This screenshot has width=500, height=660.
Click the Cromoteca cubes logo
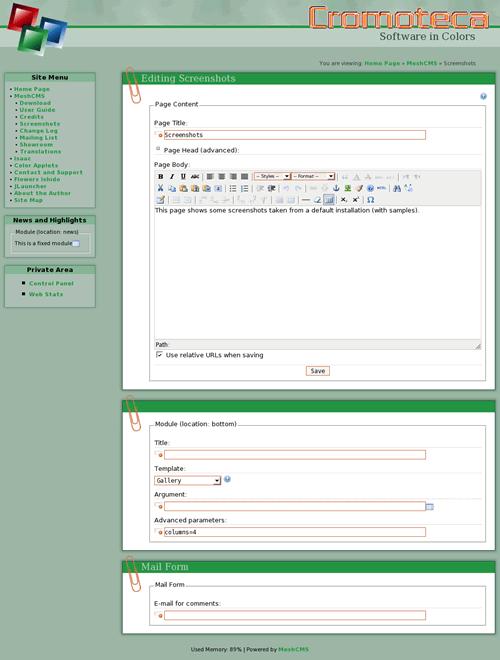point(37,29)
